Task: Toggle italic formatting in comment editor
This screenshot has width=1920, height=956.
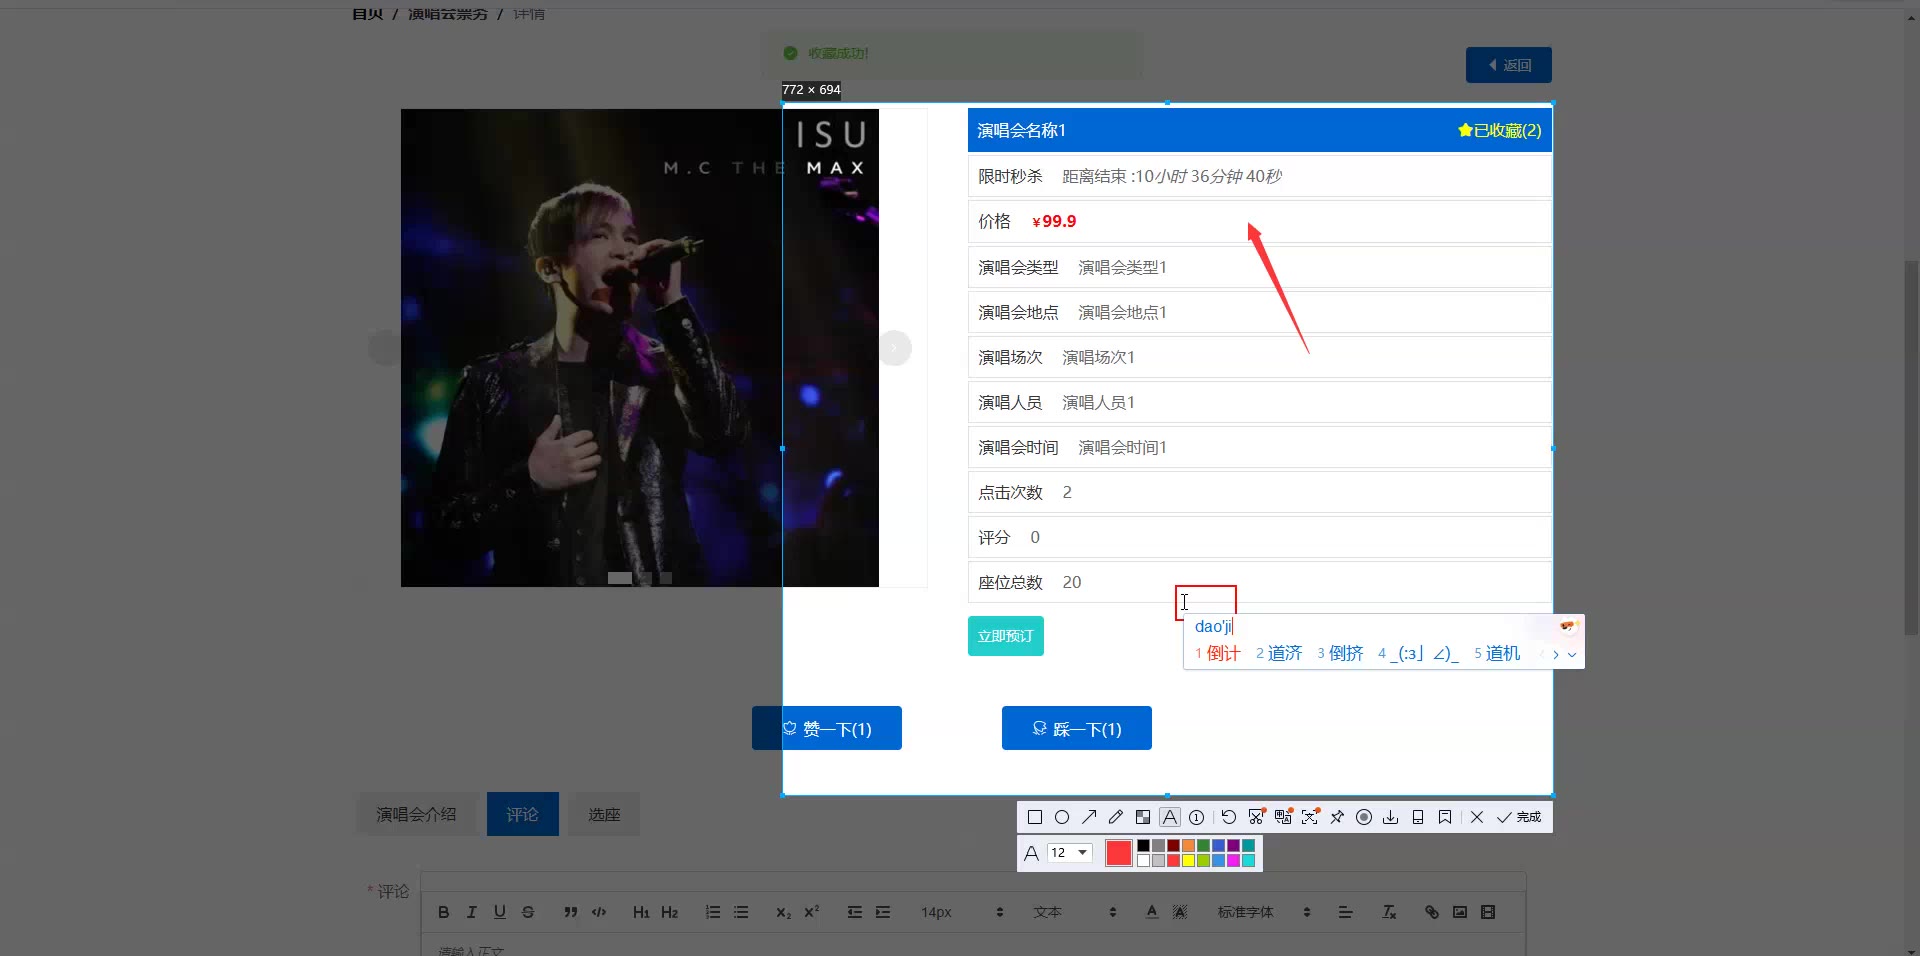Action: pos(472,912)
